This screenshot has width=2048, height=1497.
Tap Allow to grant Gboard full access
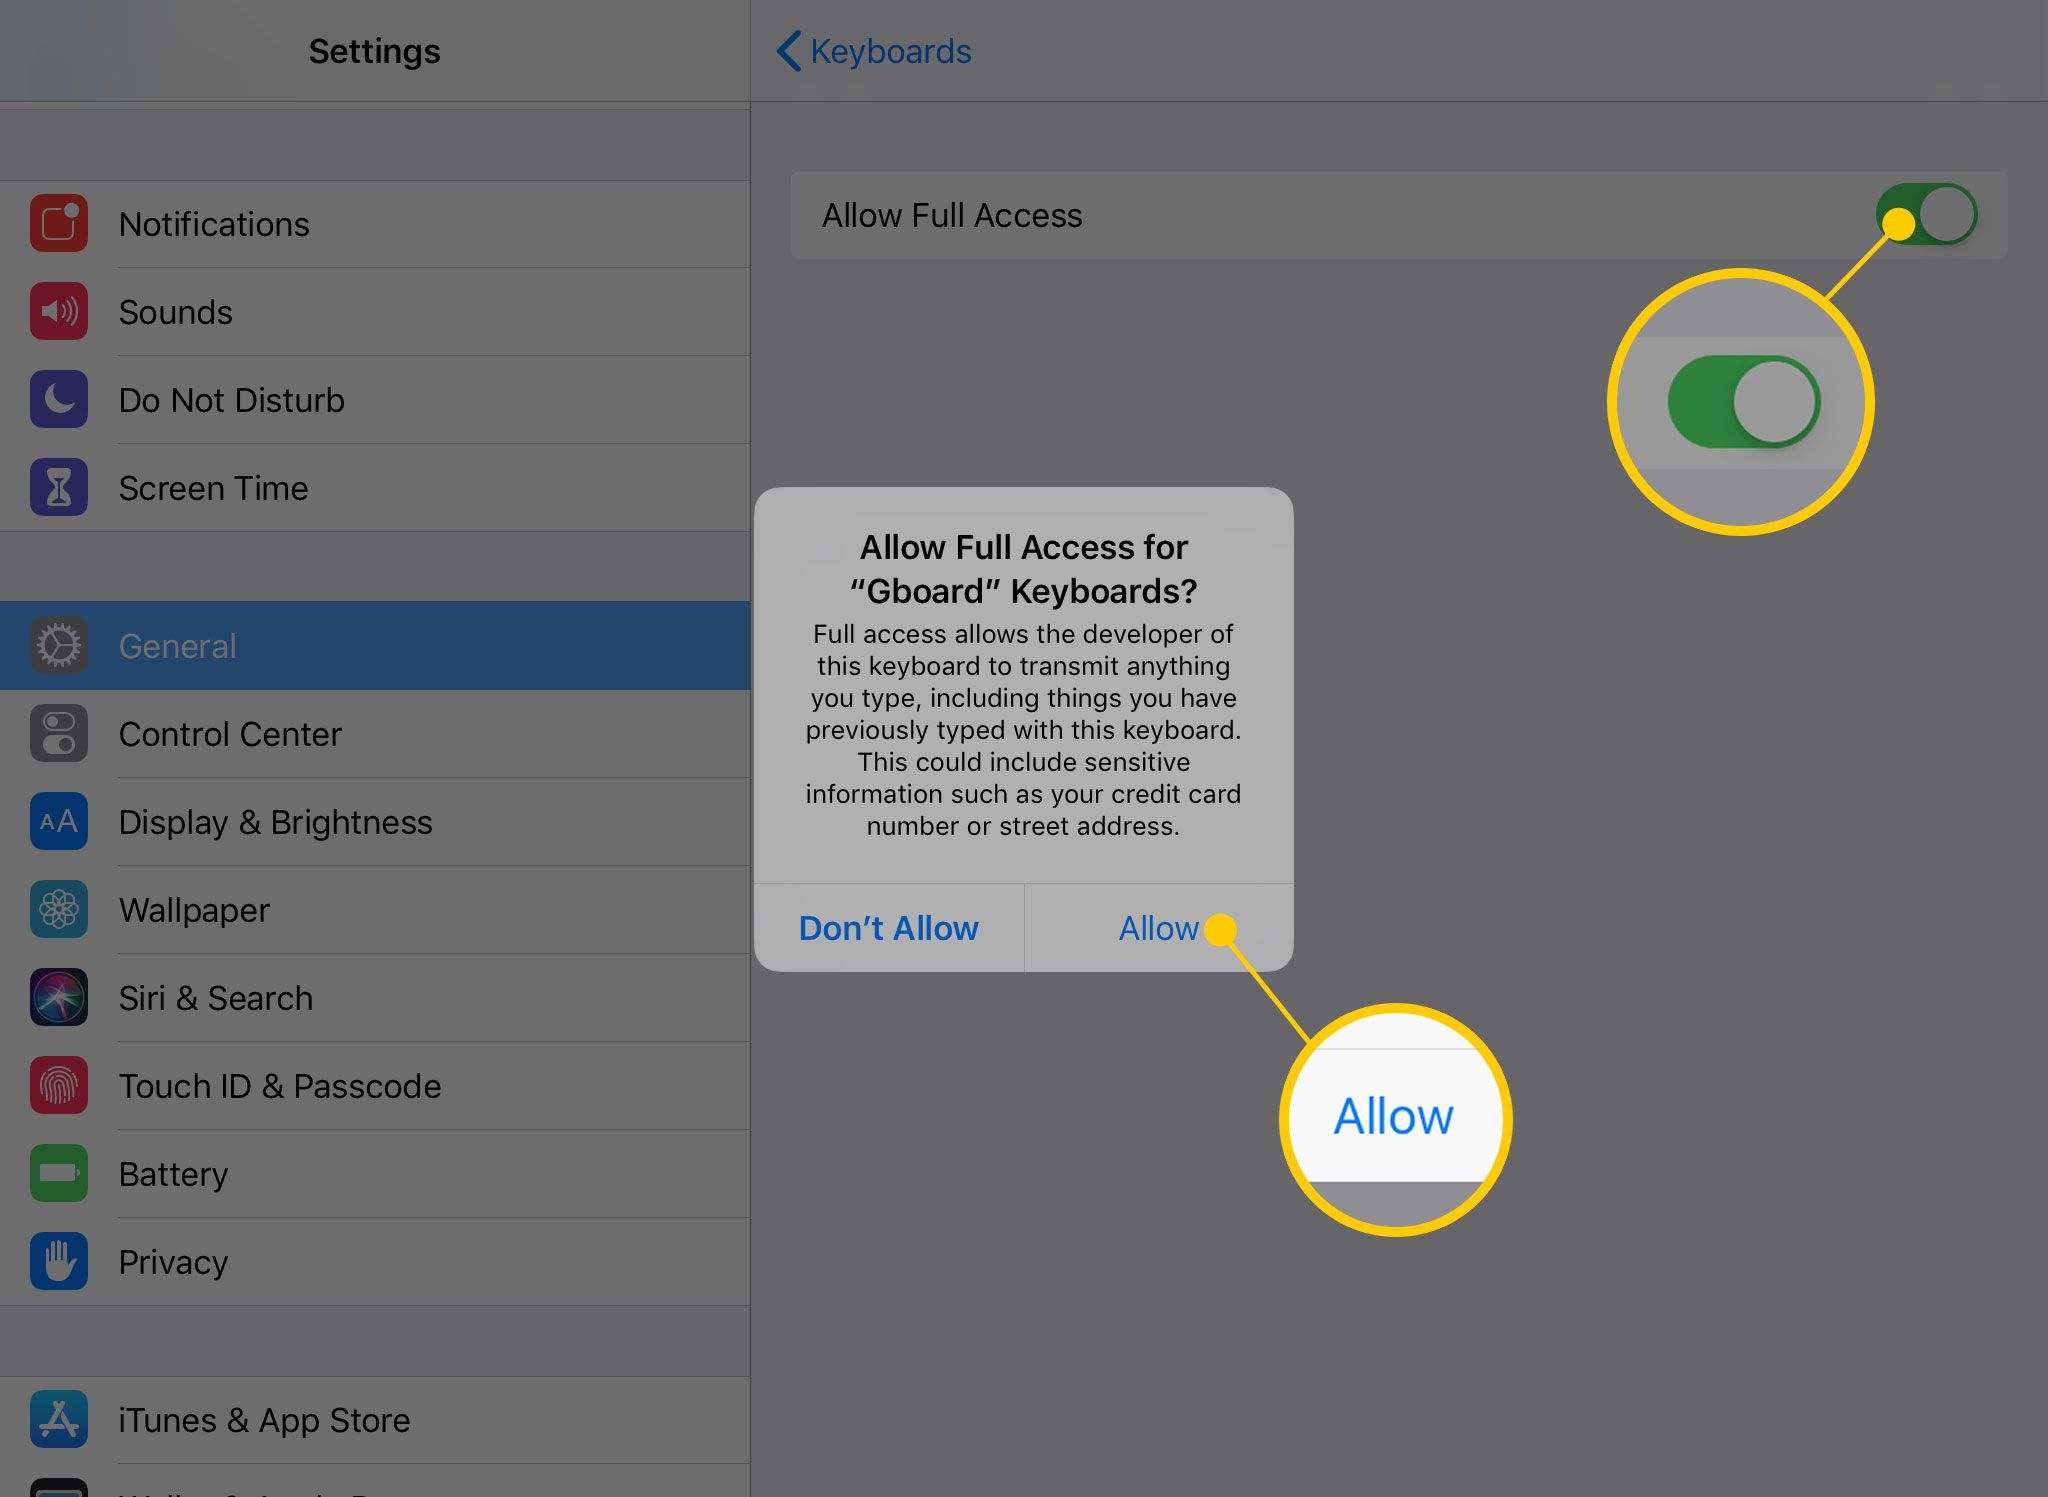click(1158, 927)
